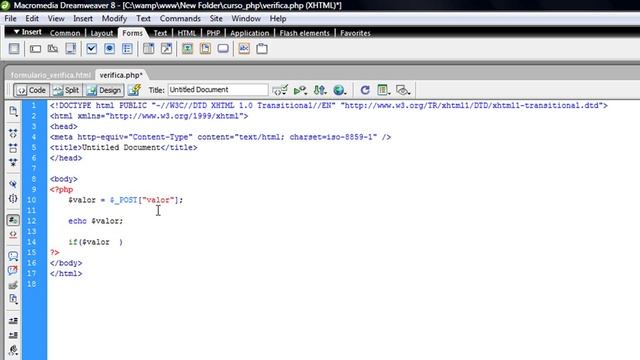Viewport: 640px width, 360px height.
Task: Toggle Highlight Invalid HTML in coding toolbar
Action: 13,235
